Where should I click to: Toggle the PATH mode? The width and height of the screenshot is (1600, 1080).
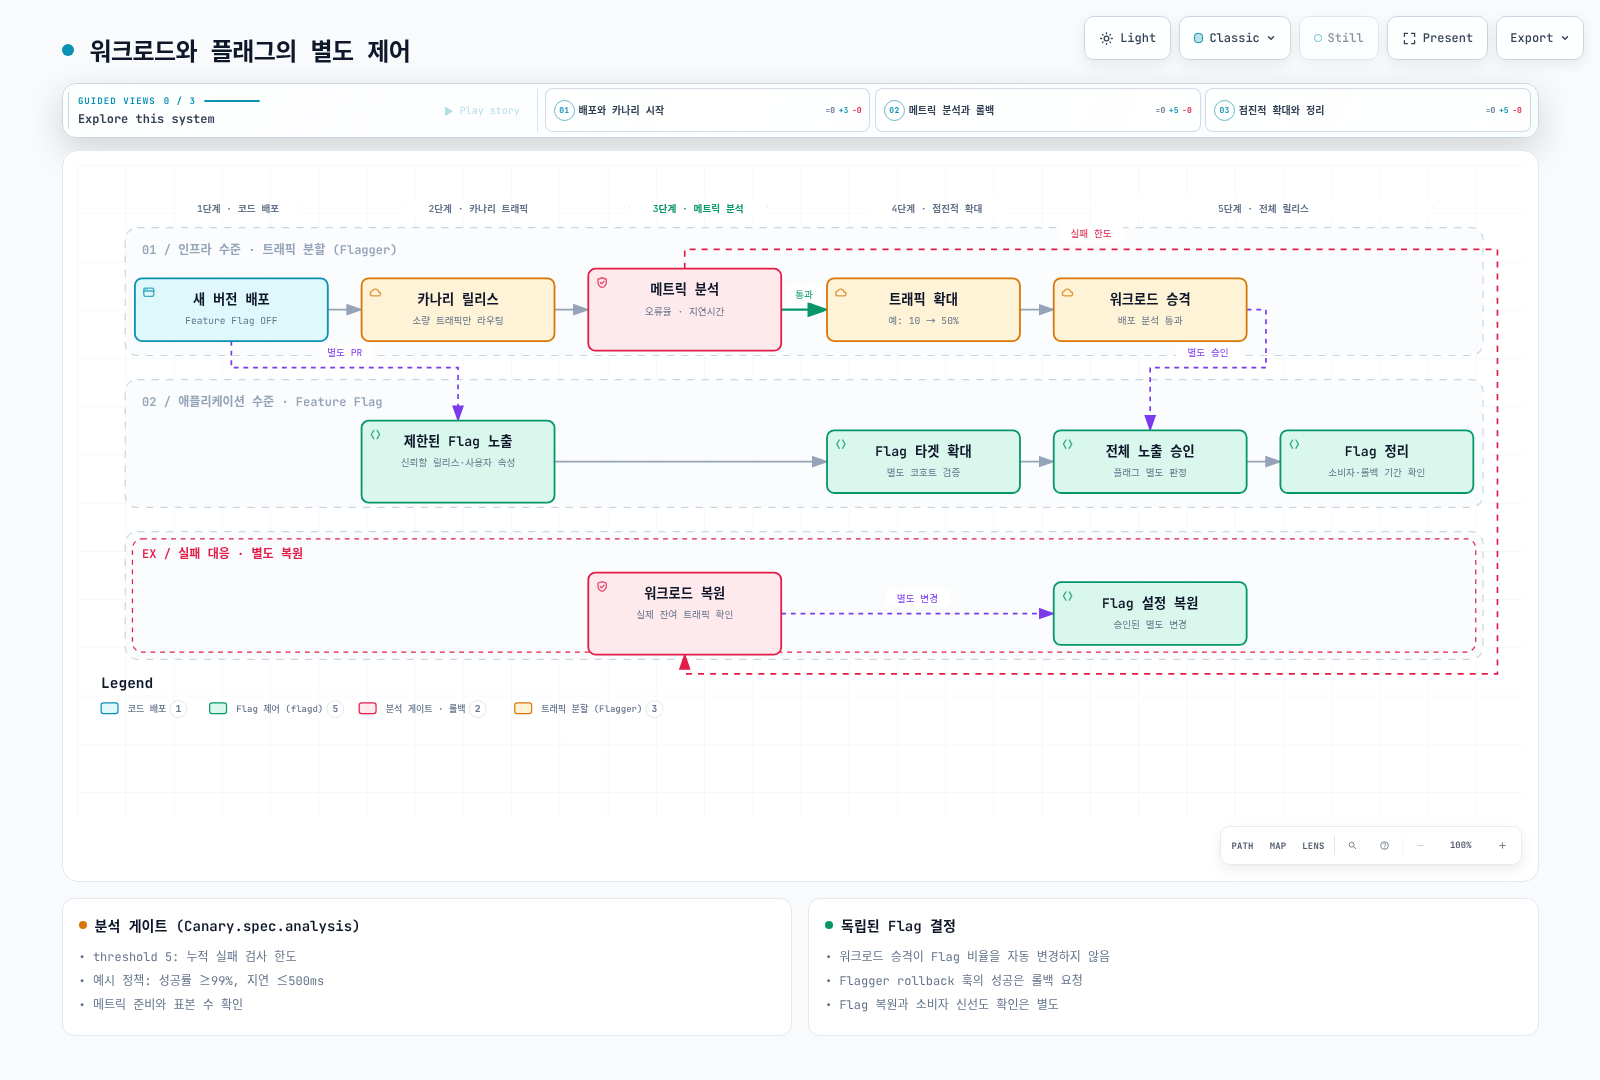point(1242,846)
